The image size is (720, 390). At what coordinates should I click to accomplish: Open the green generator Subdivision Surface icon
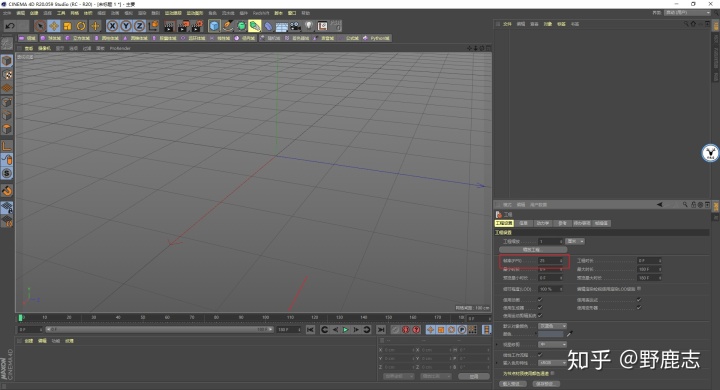pos(241,26)
